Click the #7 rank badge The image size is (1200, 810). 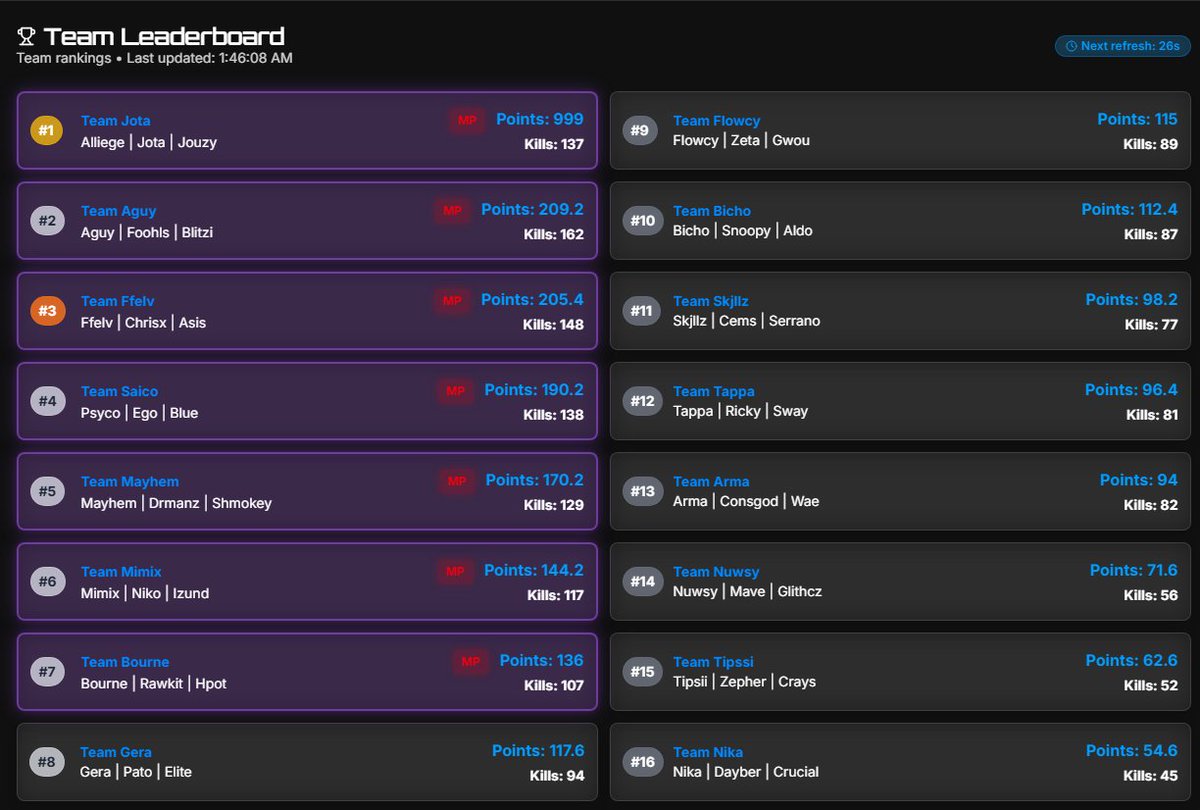pyautogui.click(x=47, y=671)
